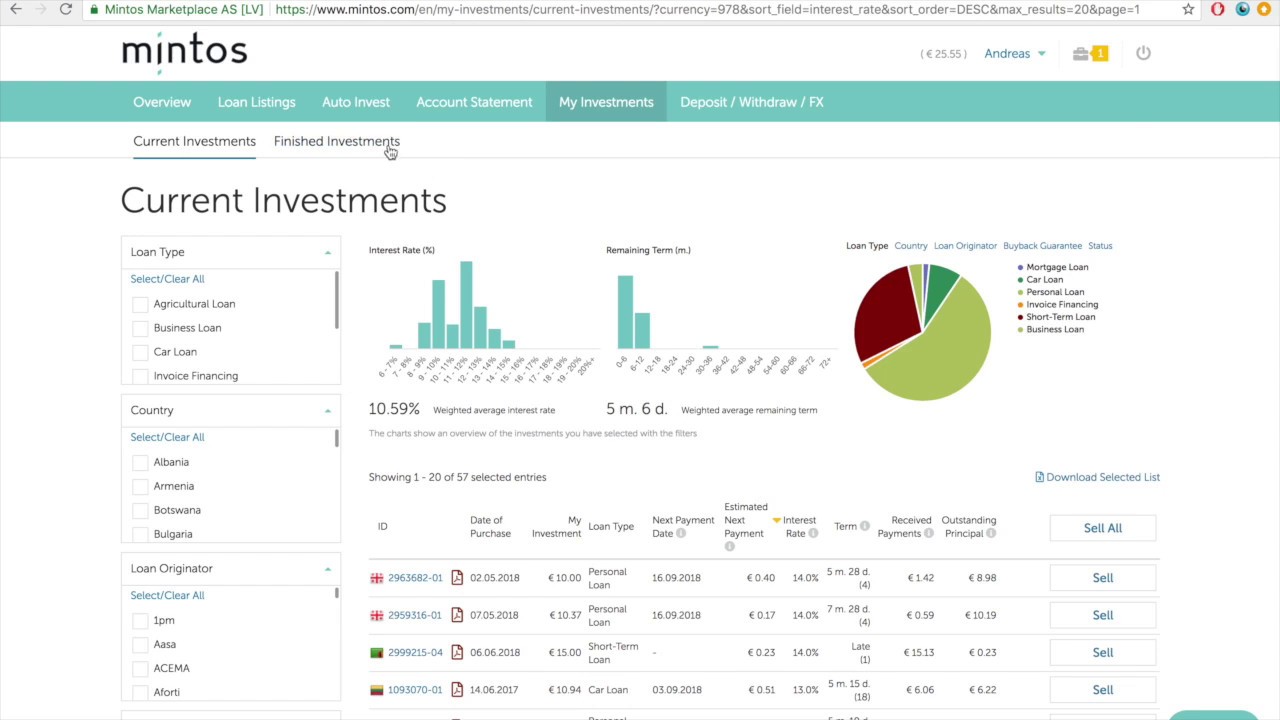The height and width of the screenshot is (720, 1280).
Task: Click the browser forward arrow
Action: [x=40, y=9]
